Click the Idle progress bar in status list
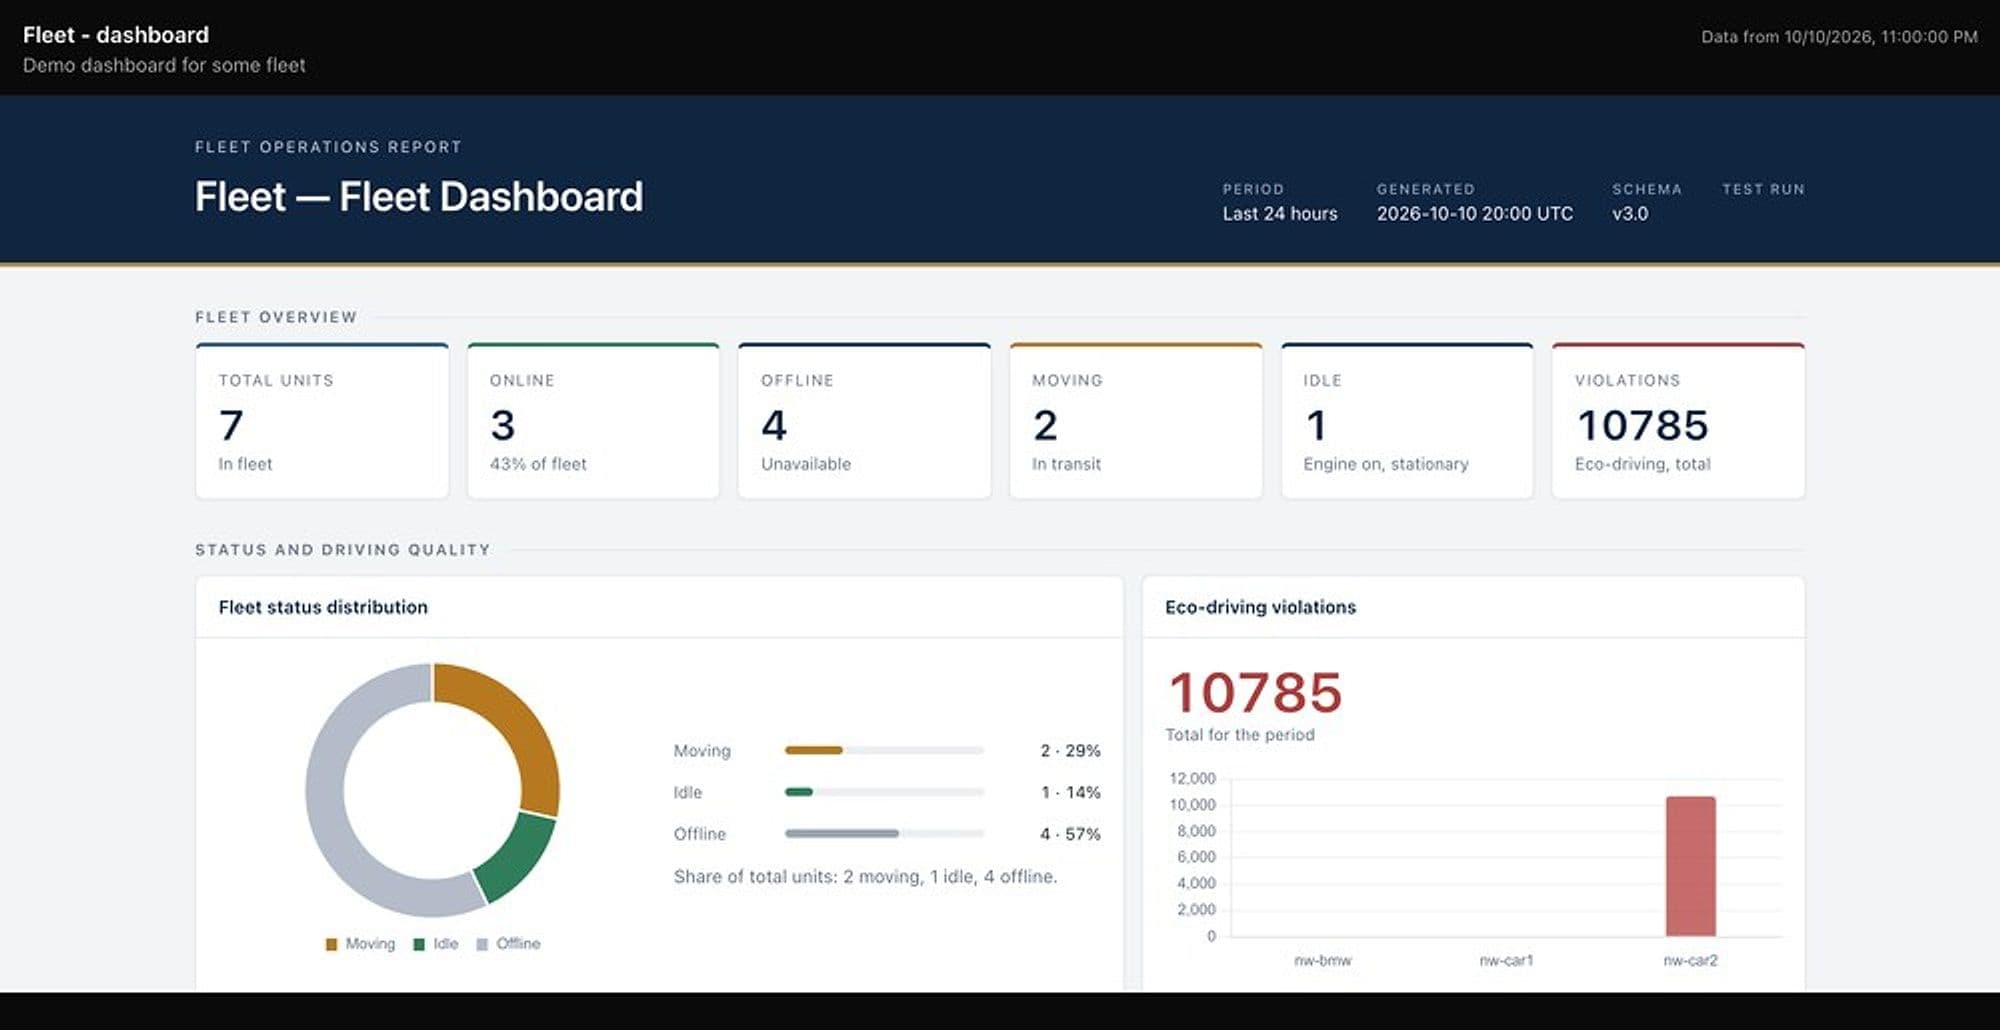 [x=884, y=792]
